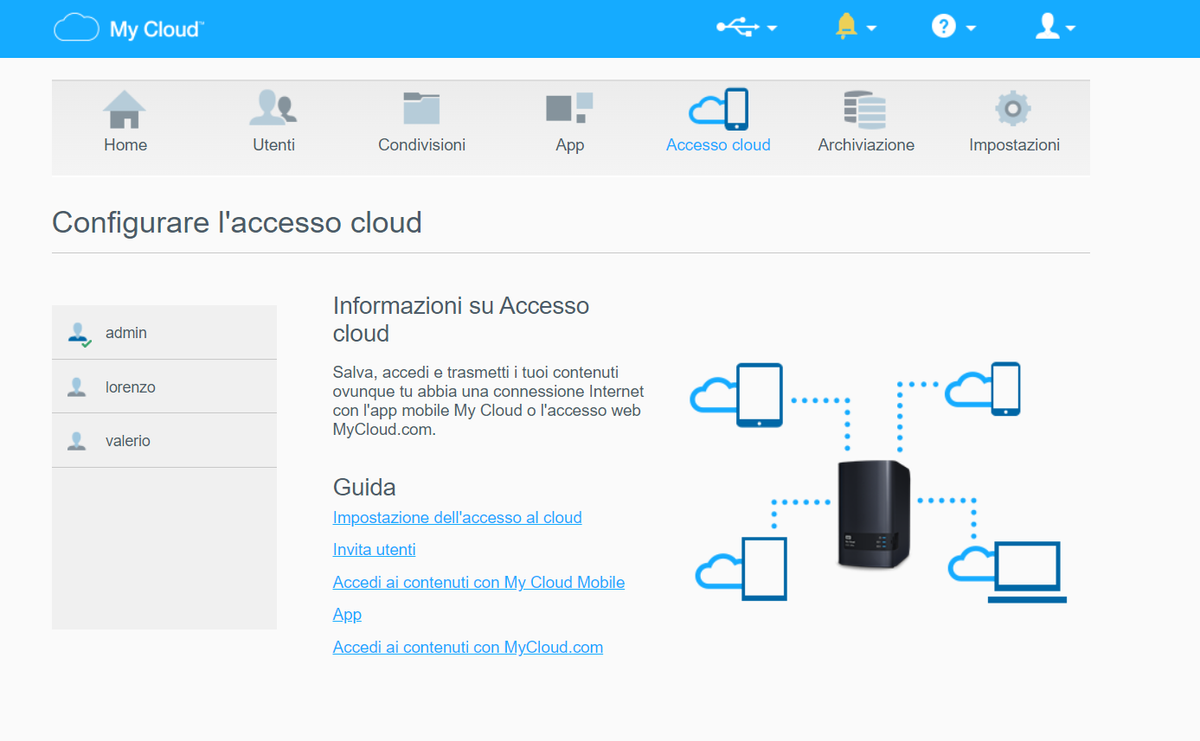Image resolution: width=1200 pixels, height=741 pixels.
Task: Open the user account dropdown
Action: (1055, 28)
